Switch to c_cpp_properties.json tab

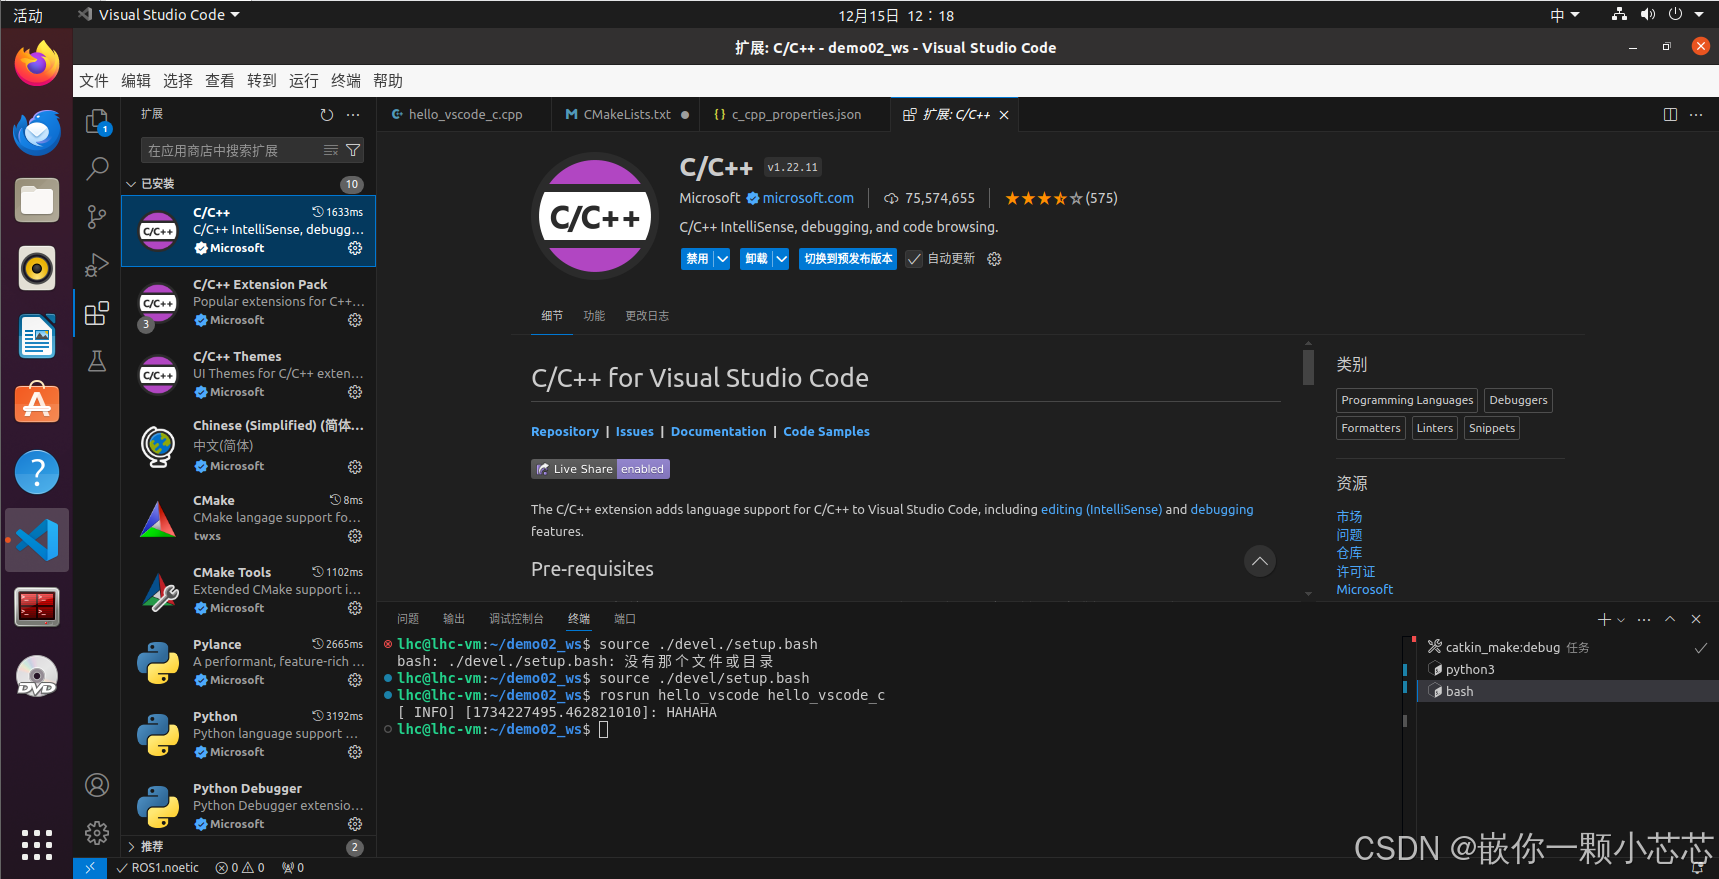pyautogui.click(x=795, y=115)
